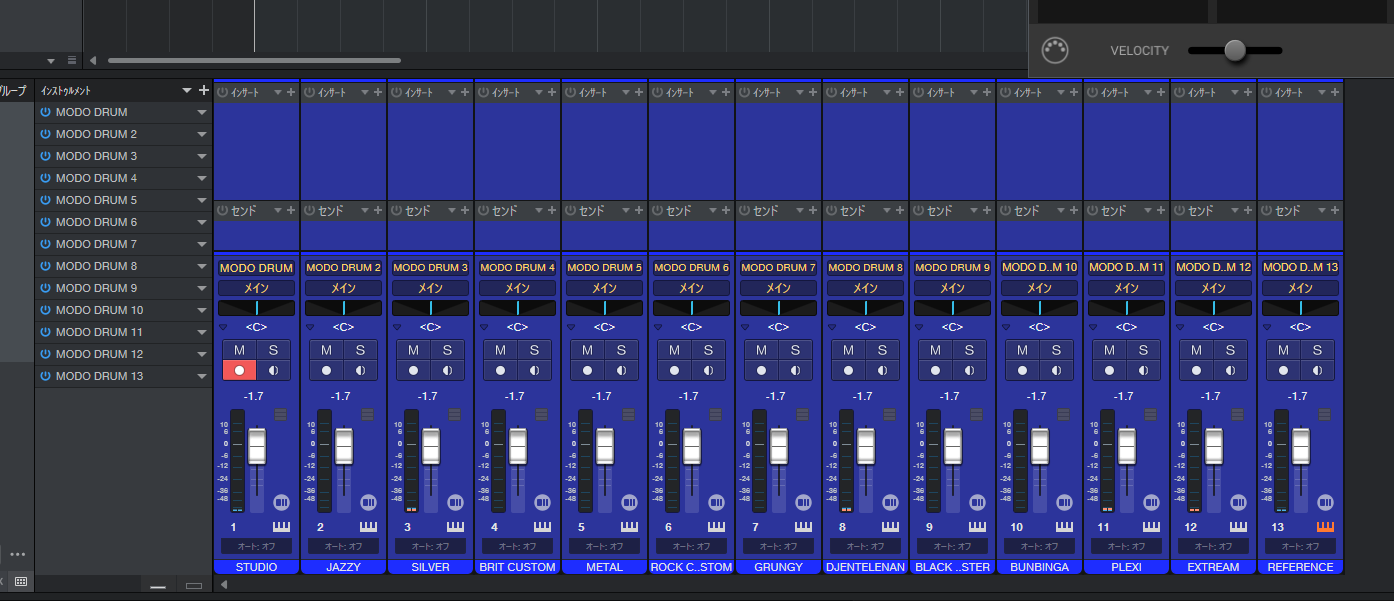
Task: Switch mixer to the large view icon
Action: (x=194, y=586)
